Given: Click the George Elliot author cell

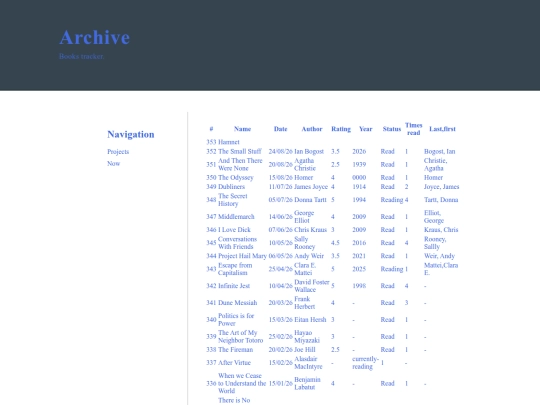Looking at the screenshot, I should pos(304,217).
